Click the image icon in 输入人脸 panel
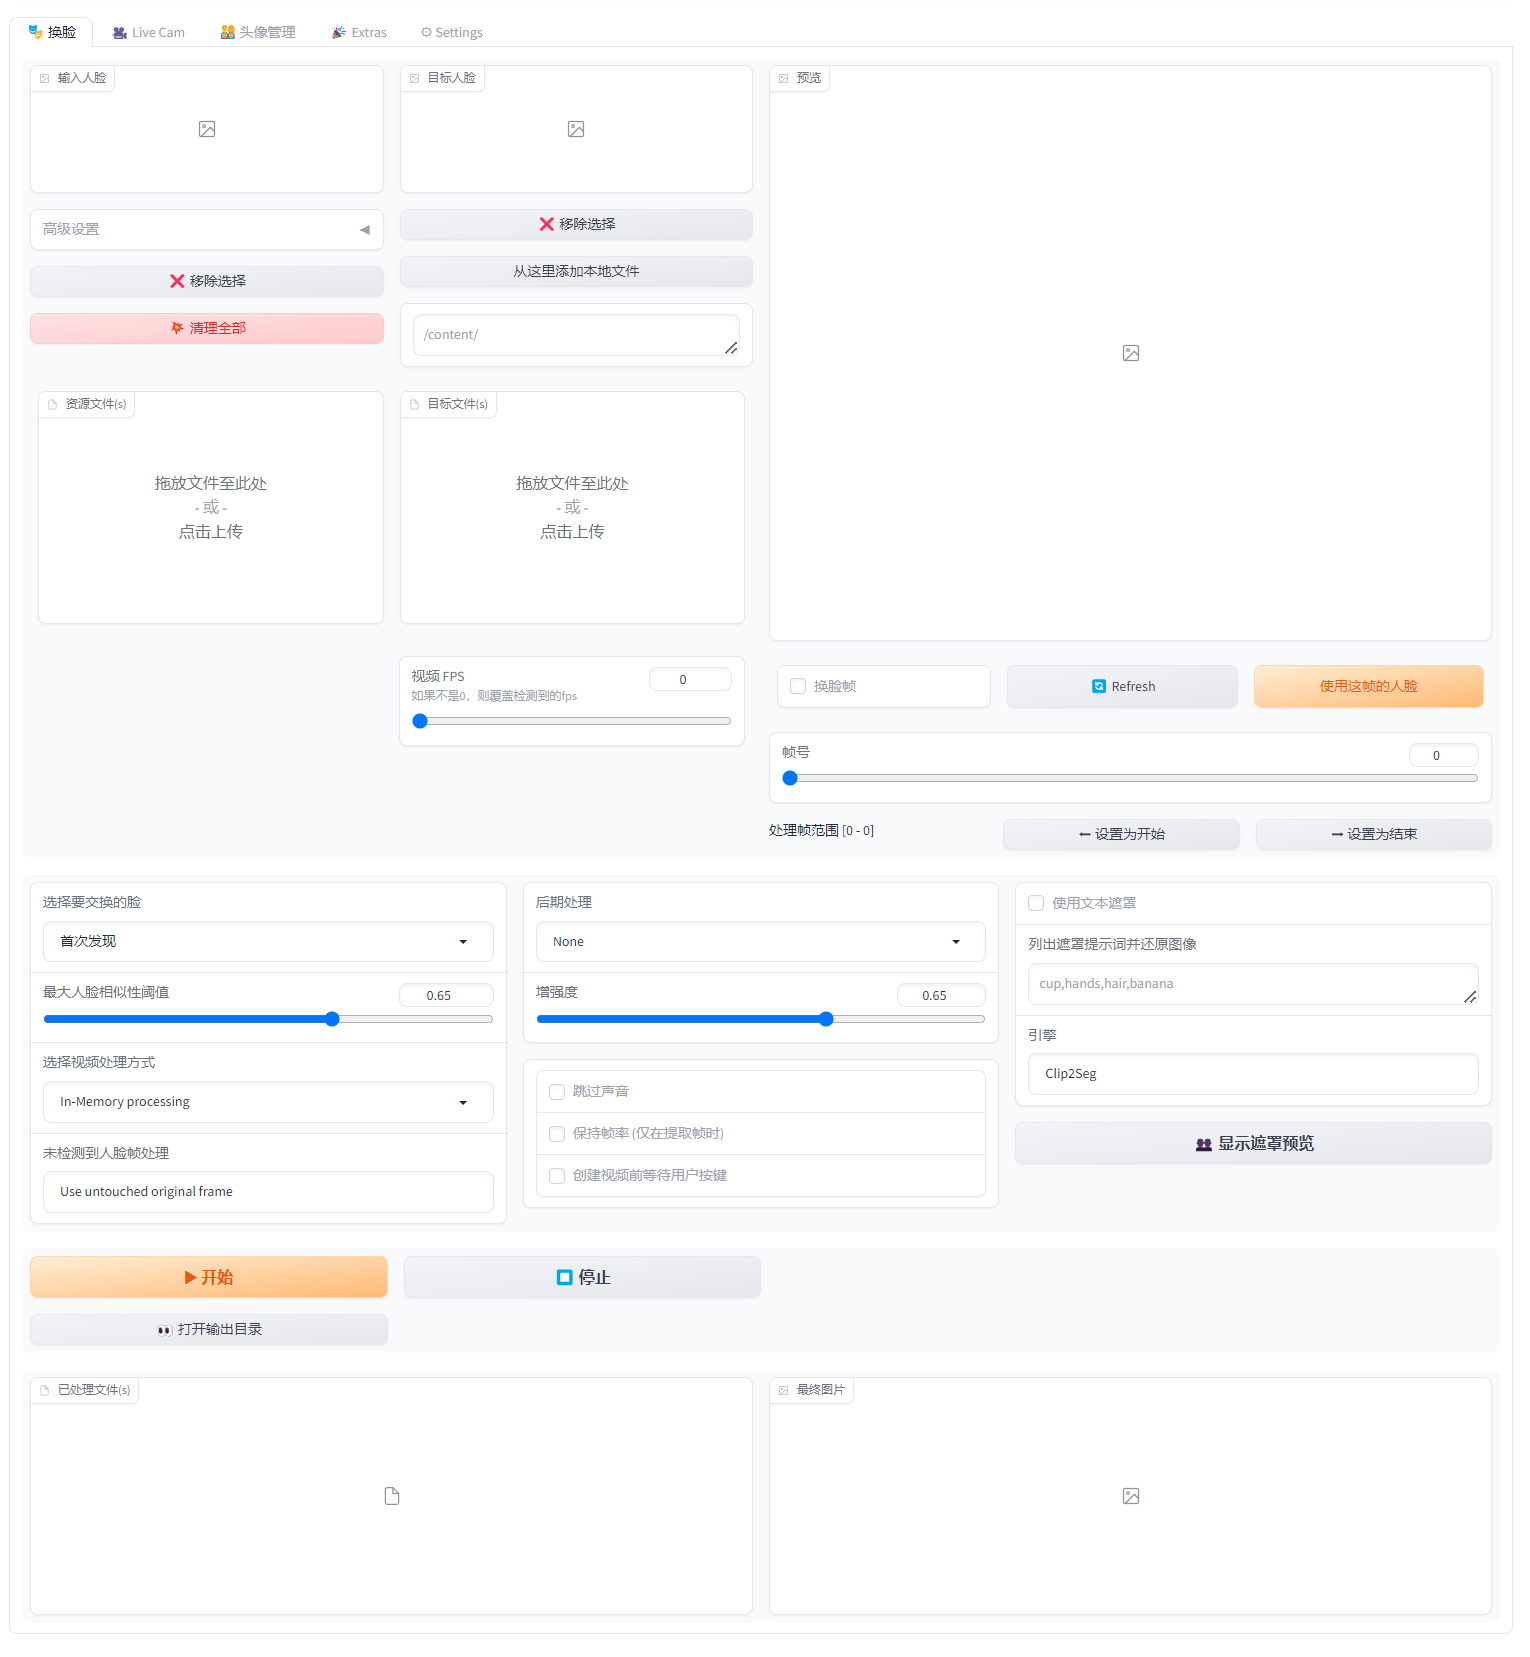The height and width of the screenshot is (1657, 1530). 207,129
